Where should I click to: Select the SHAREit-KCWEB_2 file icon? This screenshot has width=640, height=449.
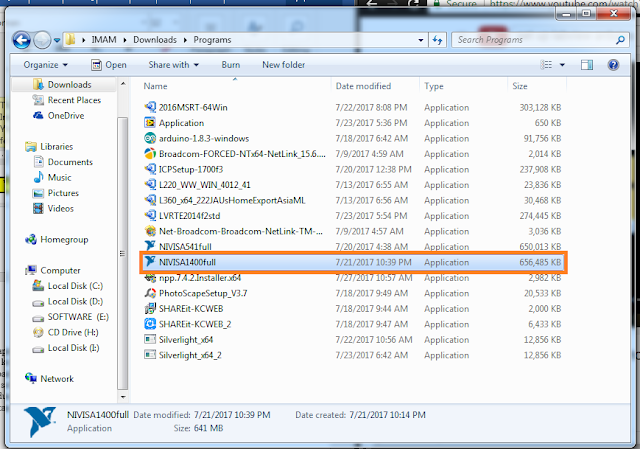point(150,324)
